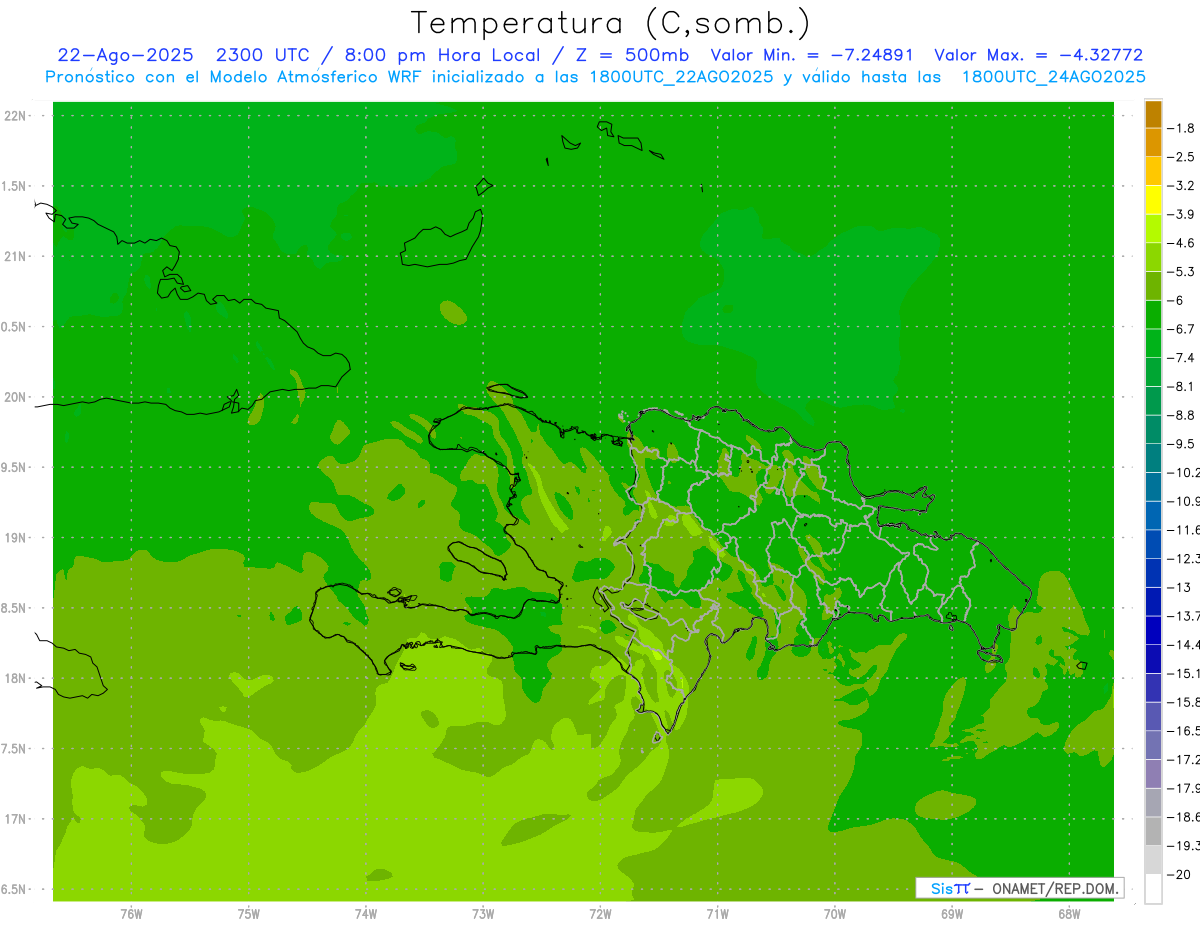Click the '73W' longitude label
The height and width of the screenshot is (927, 1200).
[483, 914]
